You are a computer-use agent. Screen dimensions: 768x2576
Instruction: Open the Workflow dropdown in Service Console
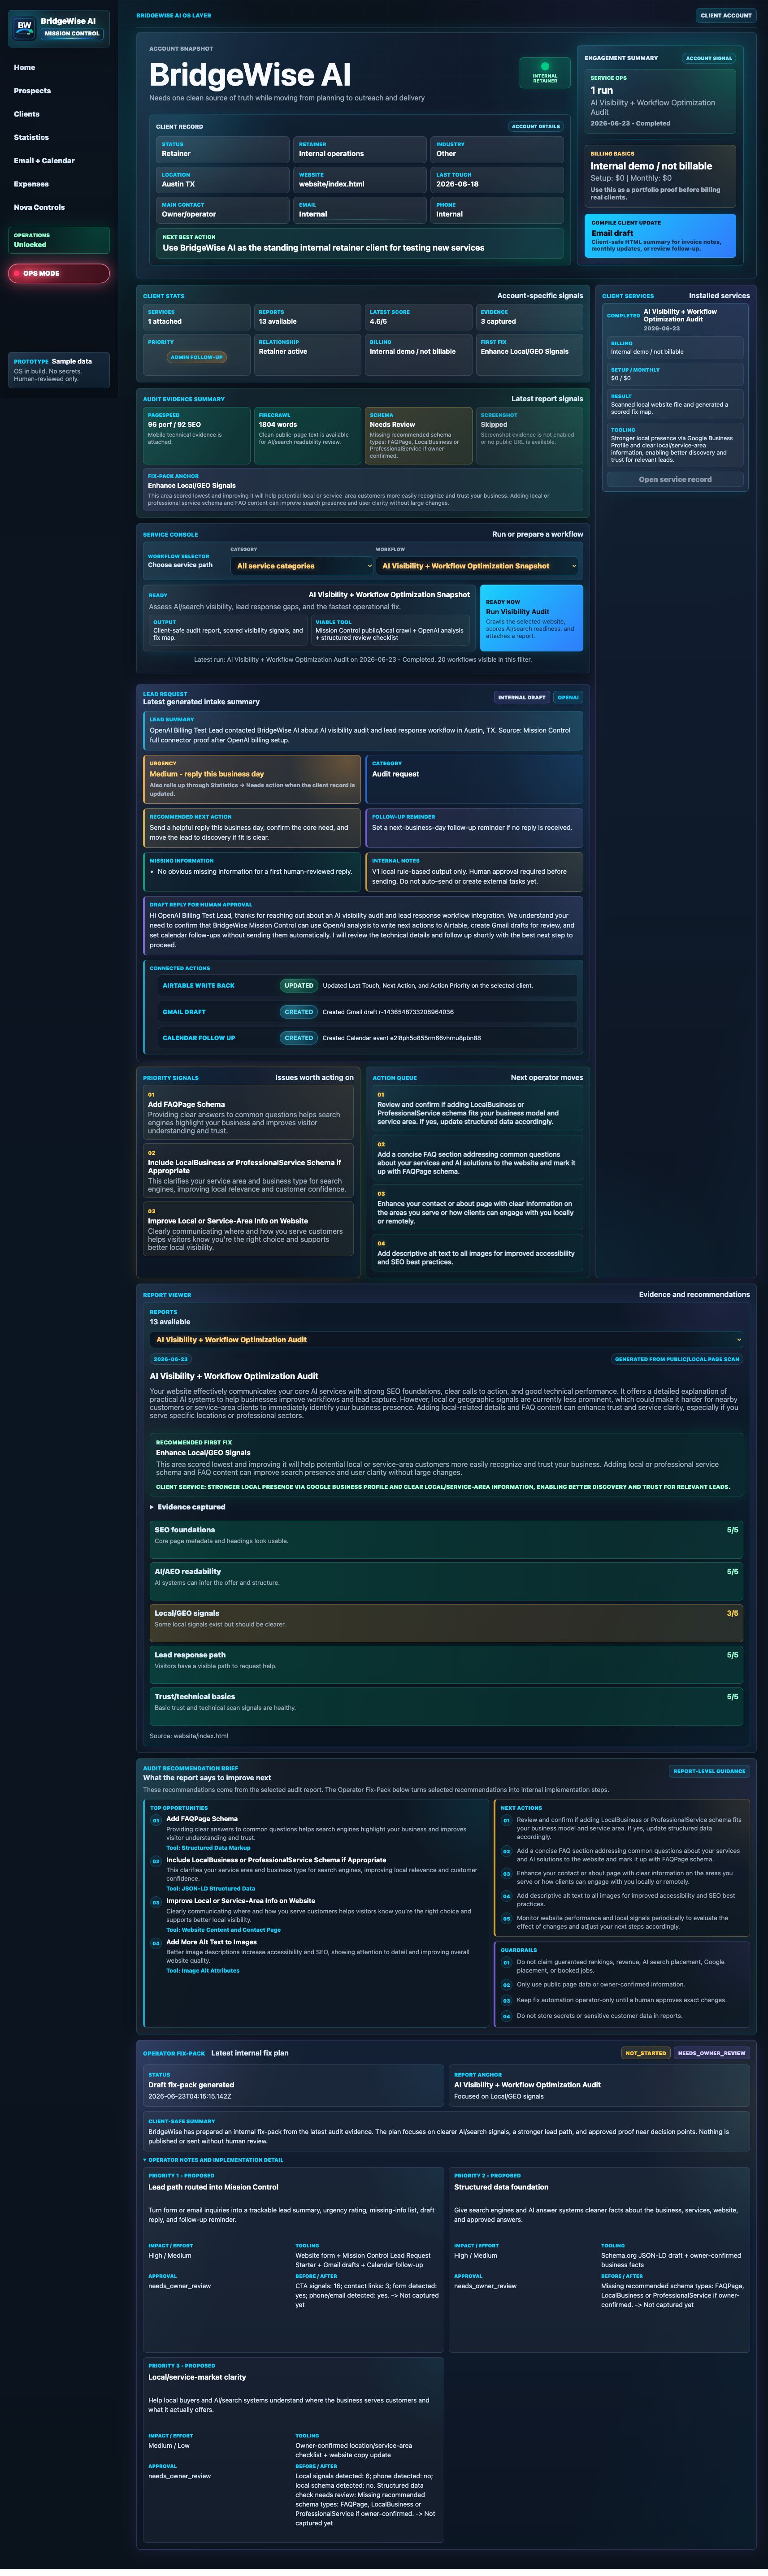tap(478, 566)
